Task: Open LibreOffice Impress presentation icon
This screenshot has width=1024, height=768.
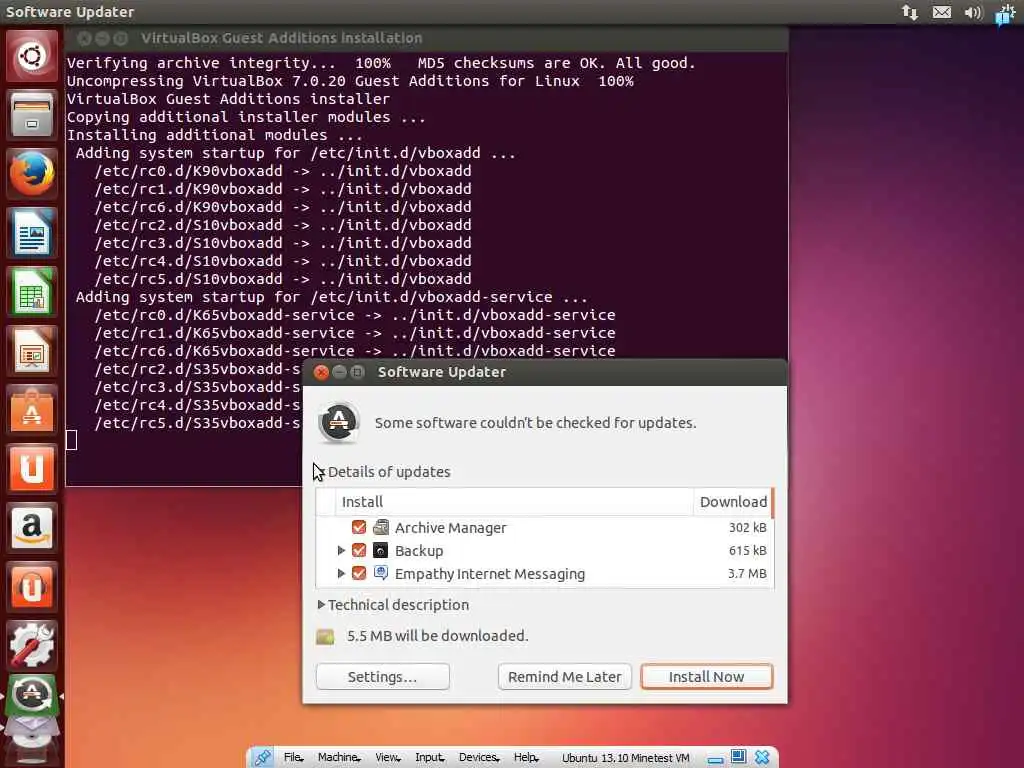Action: coord(31,351)
